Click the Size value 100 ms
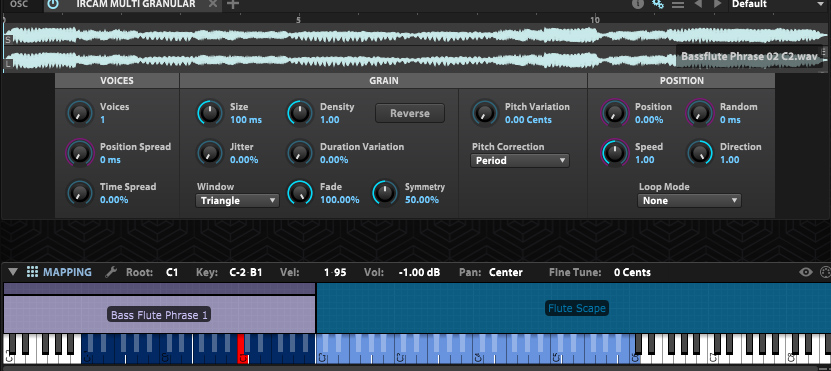Screen dimensions: 831x371 [246, 120]
